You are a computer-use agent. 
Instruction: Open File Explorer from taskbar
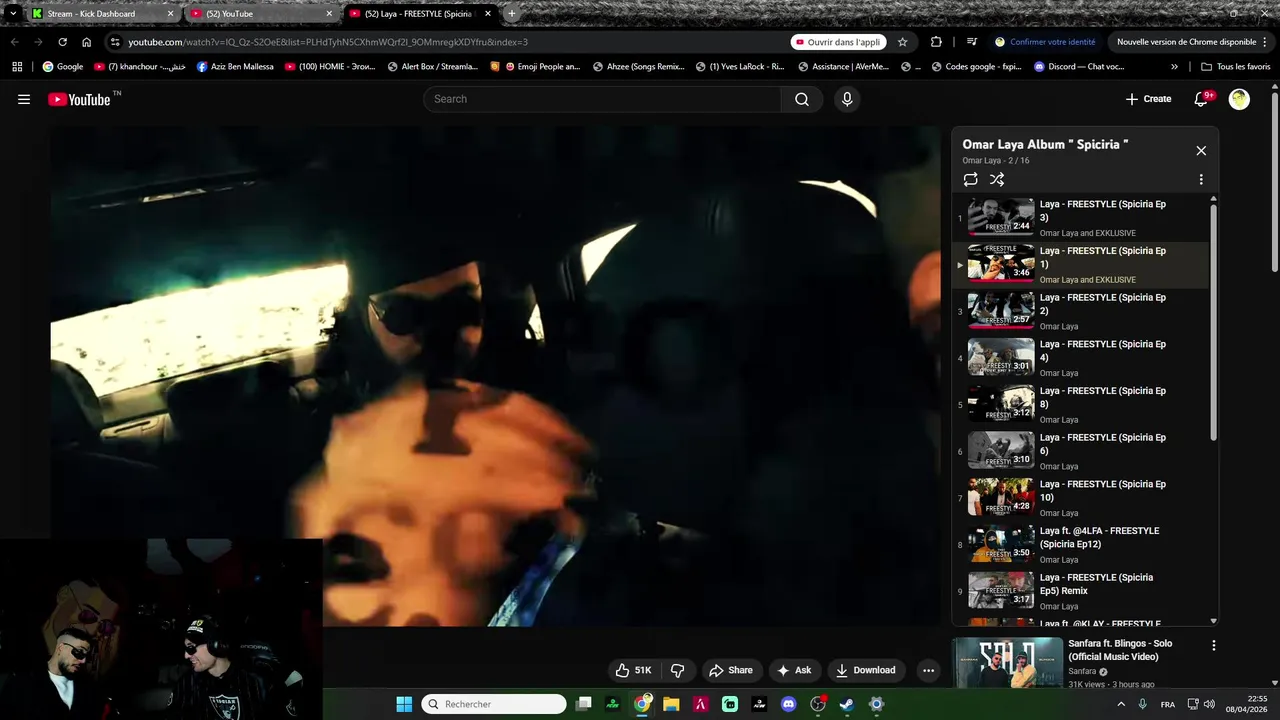click(x=671, y=704)
